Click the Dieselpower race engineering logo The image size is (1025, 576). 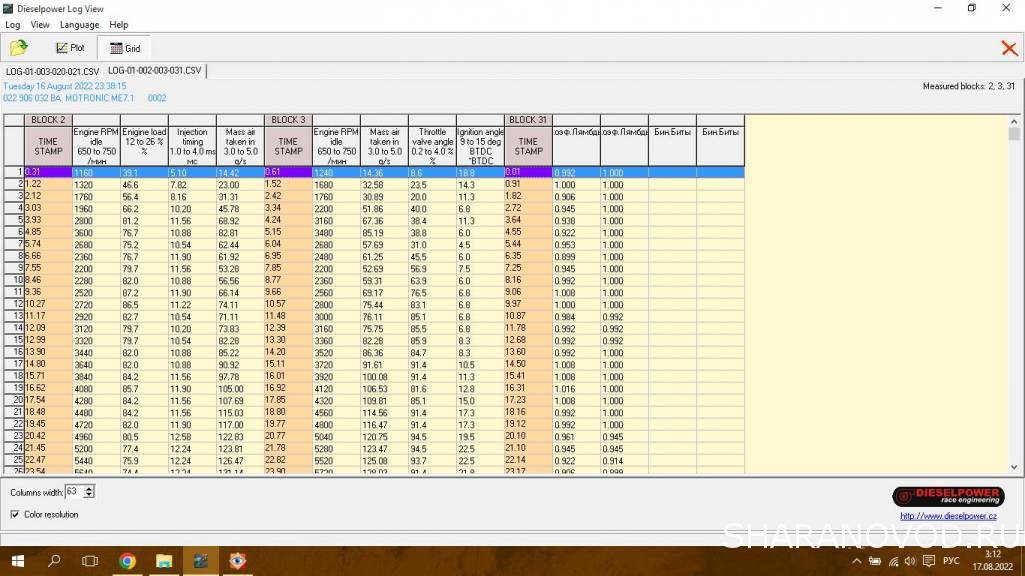tap(944, 496)
